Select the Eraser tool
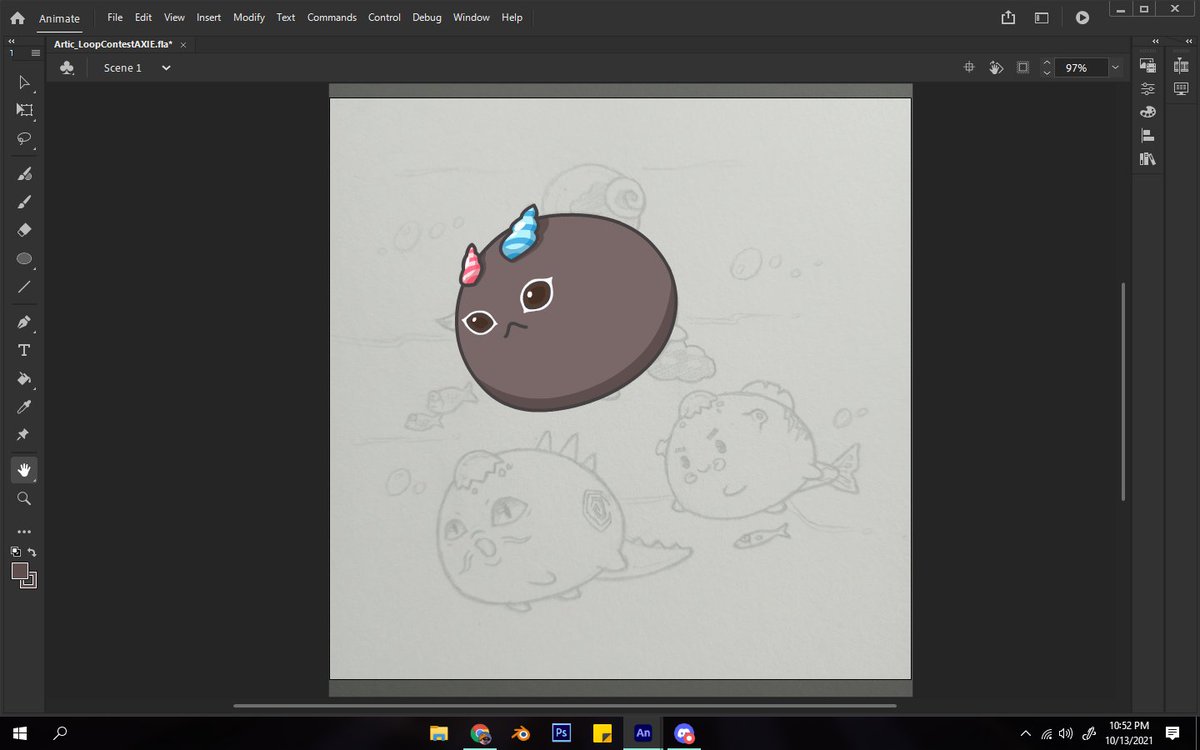This screenshot has width=1200, height=750. point(25,230)
